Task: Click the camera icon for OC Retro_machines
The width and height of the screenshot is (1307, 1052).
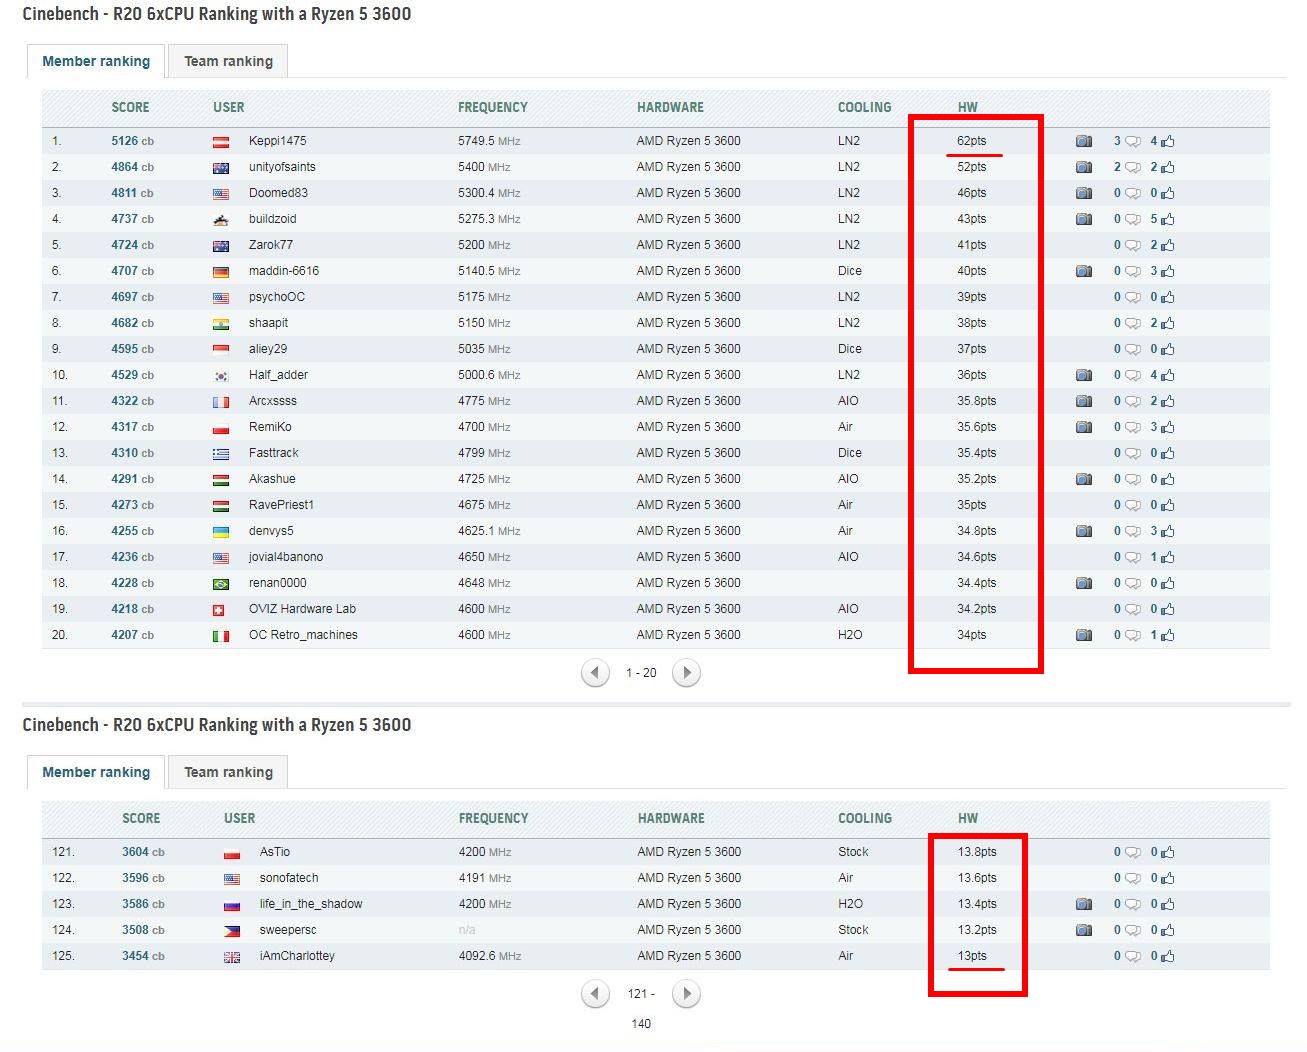Action: click(x=1083, y=635)
